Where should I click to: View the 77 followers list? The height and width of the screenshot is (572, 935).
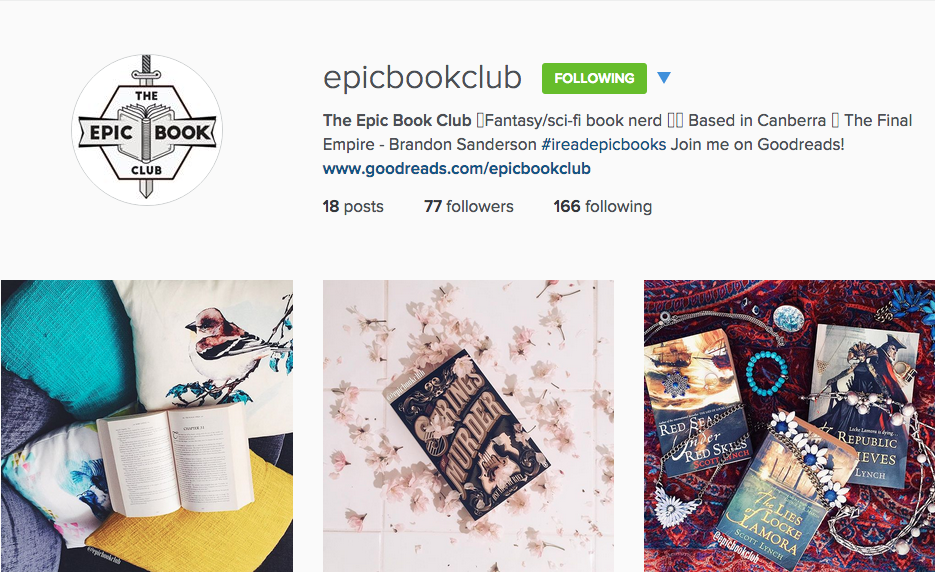(469, 206)
